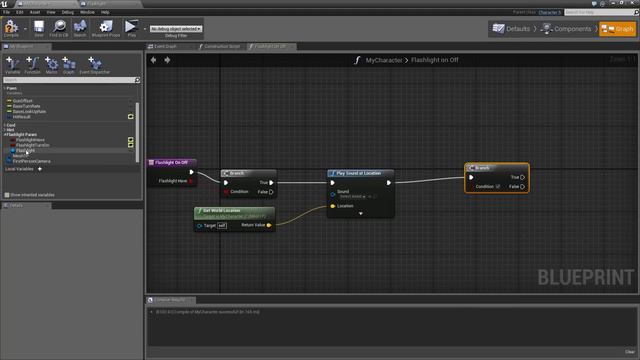This screenshot has width=640, height=360.
Task: Add a new Function
Action: point(32,65)
